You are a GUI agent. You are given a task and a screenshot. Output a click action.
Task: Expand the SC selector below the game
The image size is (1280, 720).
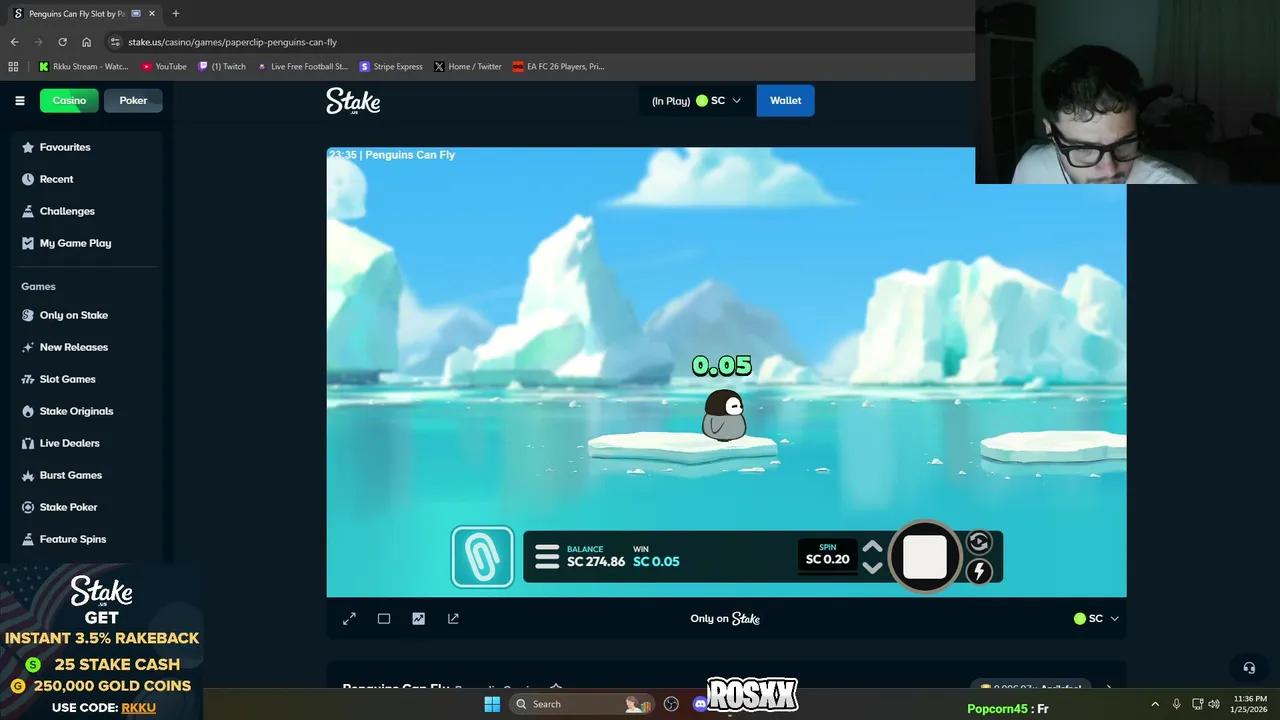click(x=1096, y=618)
